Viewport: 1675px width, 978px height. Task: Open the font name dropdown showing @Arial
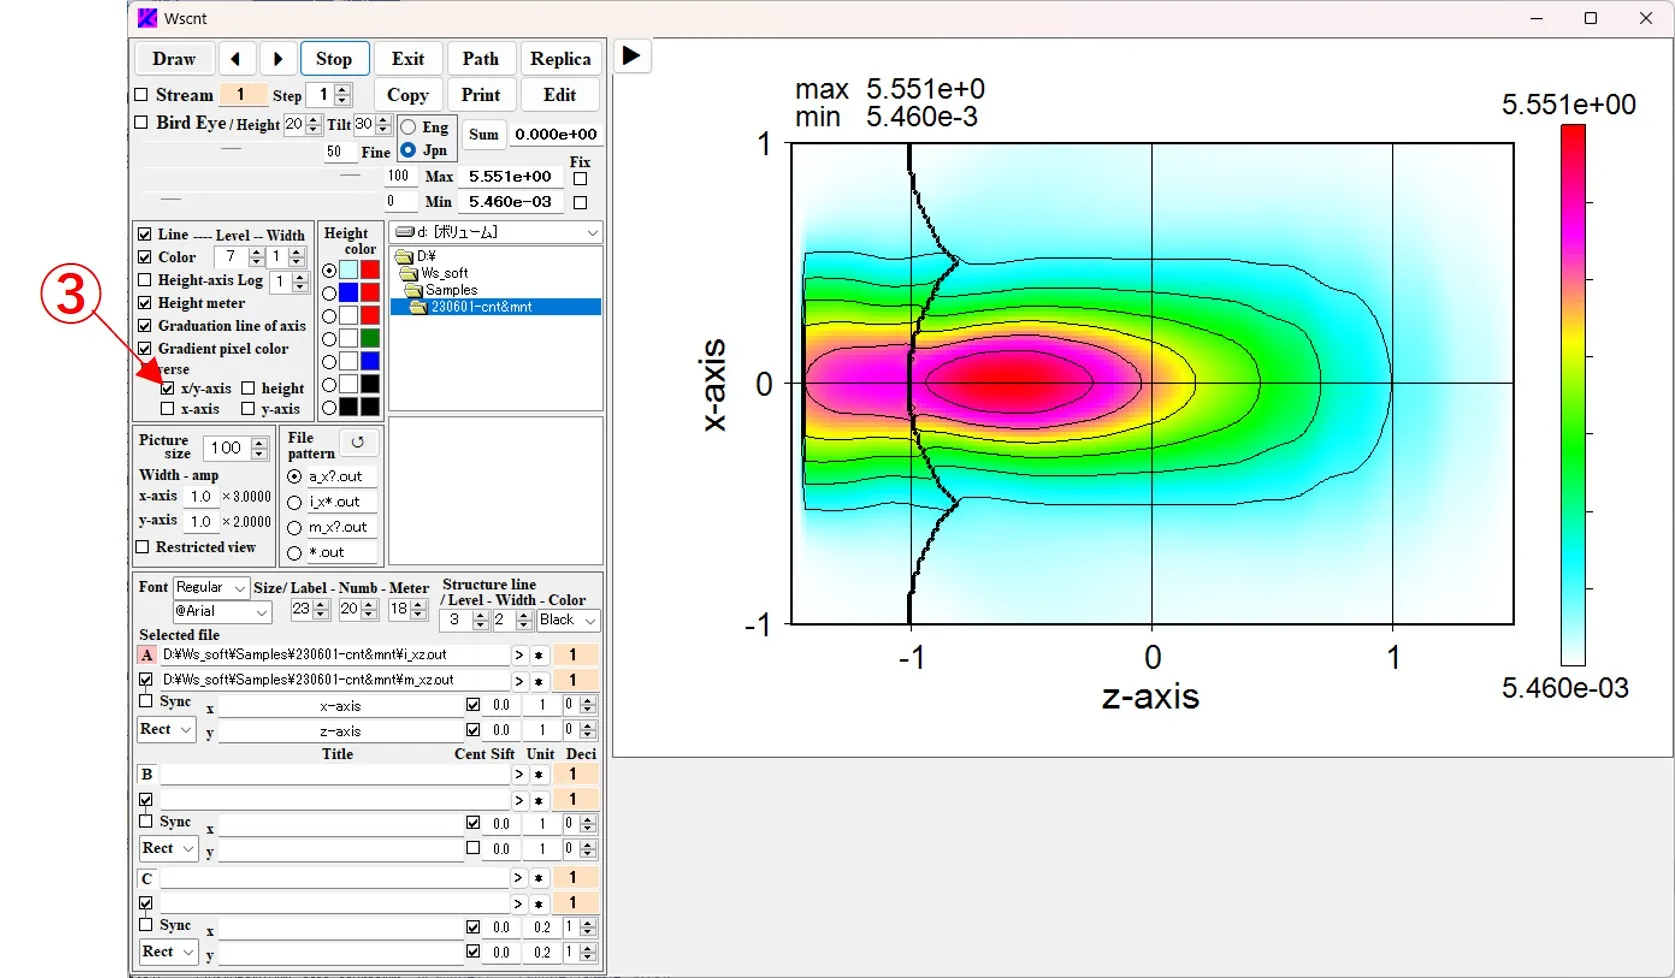(x=222, y=612)
